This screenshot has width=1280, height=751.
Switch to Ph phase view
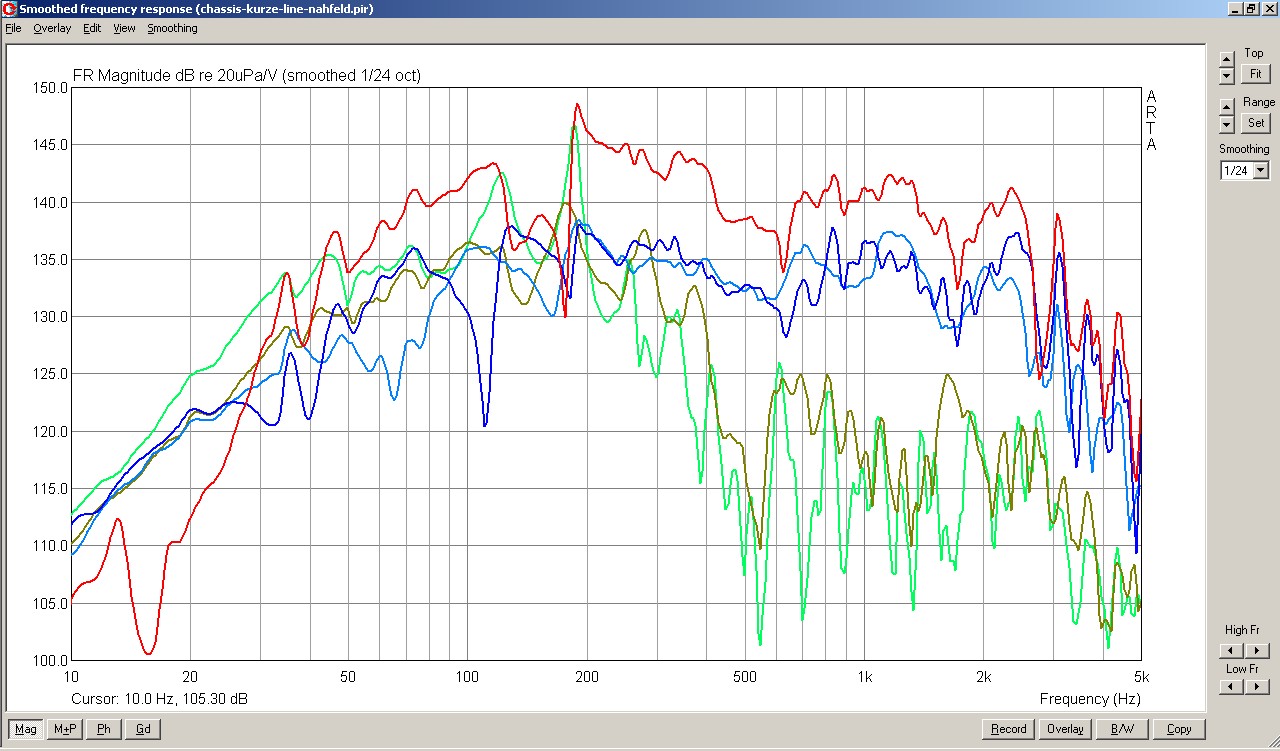pos(104,729)
